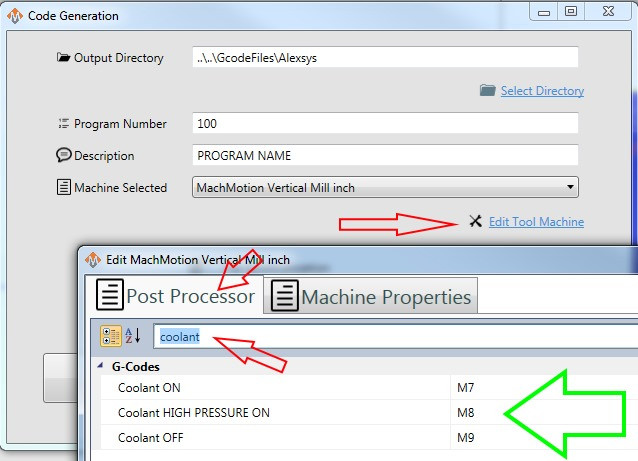Open the Machine Properties tab
This screenshot has width=638, height=461.
click(372, 297)
